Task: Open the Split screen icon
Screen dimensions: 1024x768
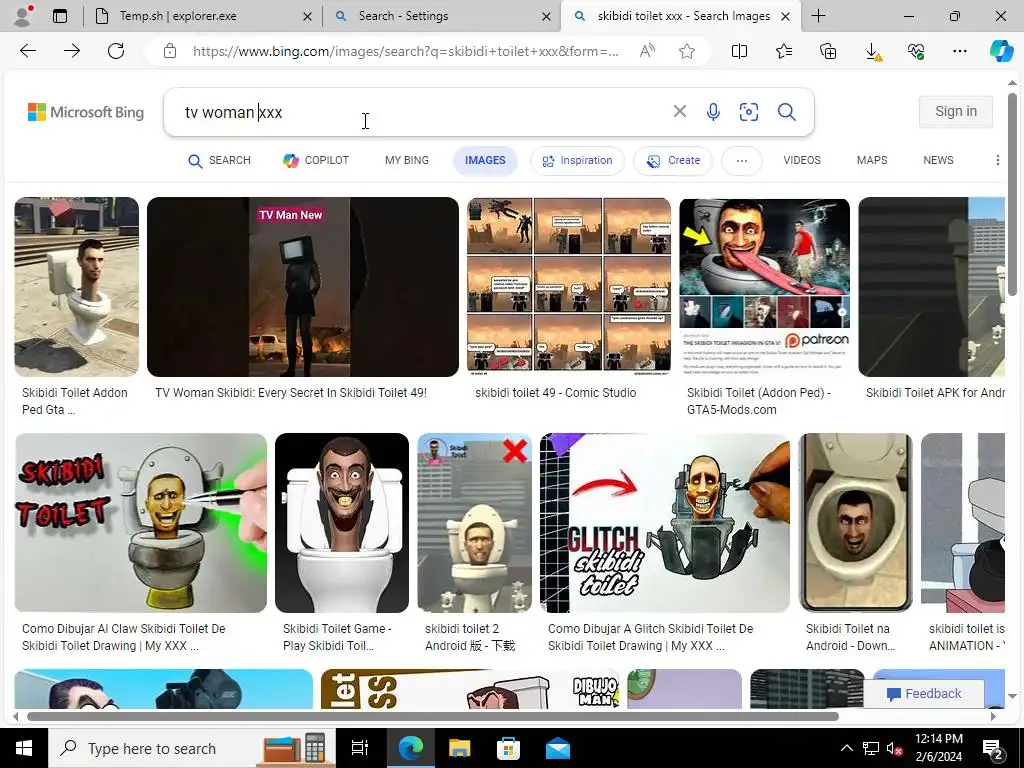Action: click(x=739, y=51)
